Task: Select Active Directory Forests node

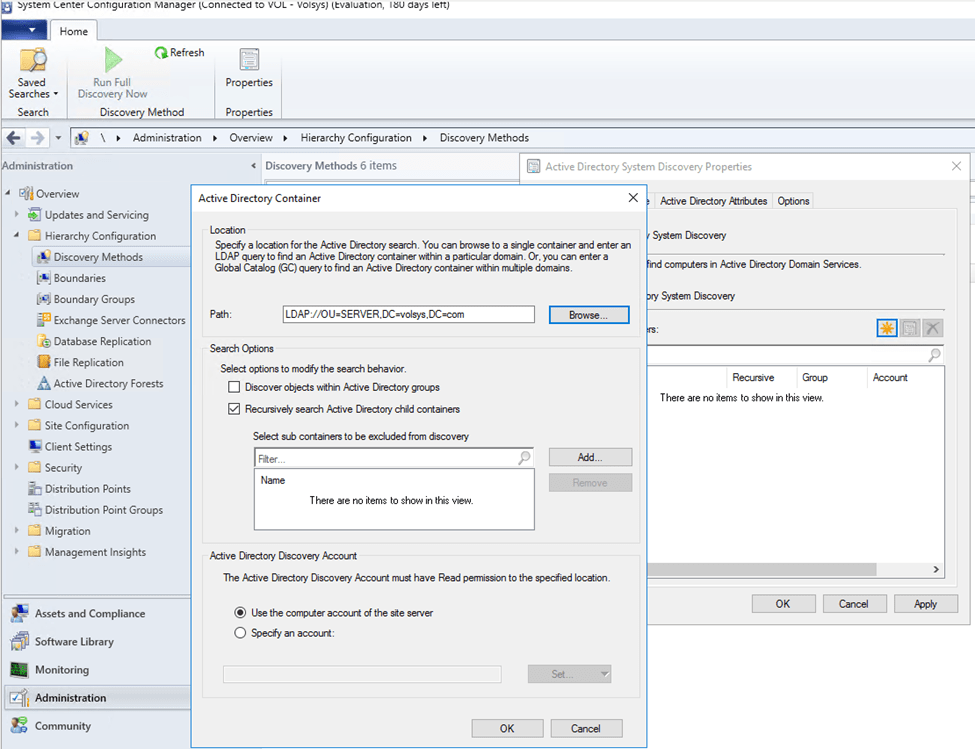Action: (108, 383)
